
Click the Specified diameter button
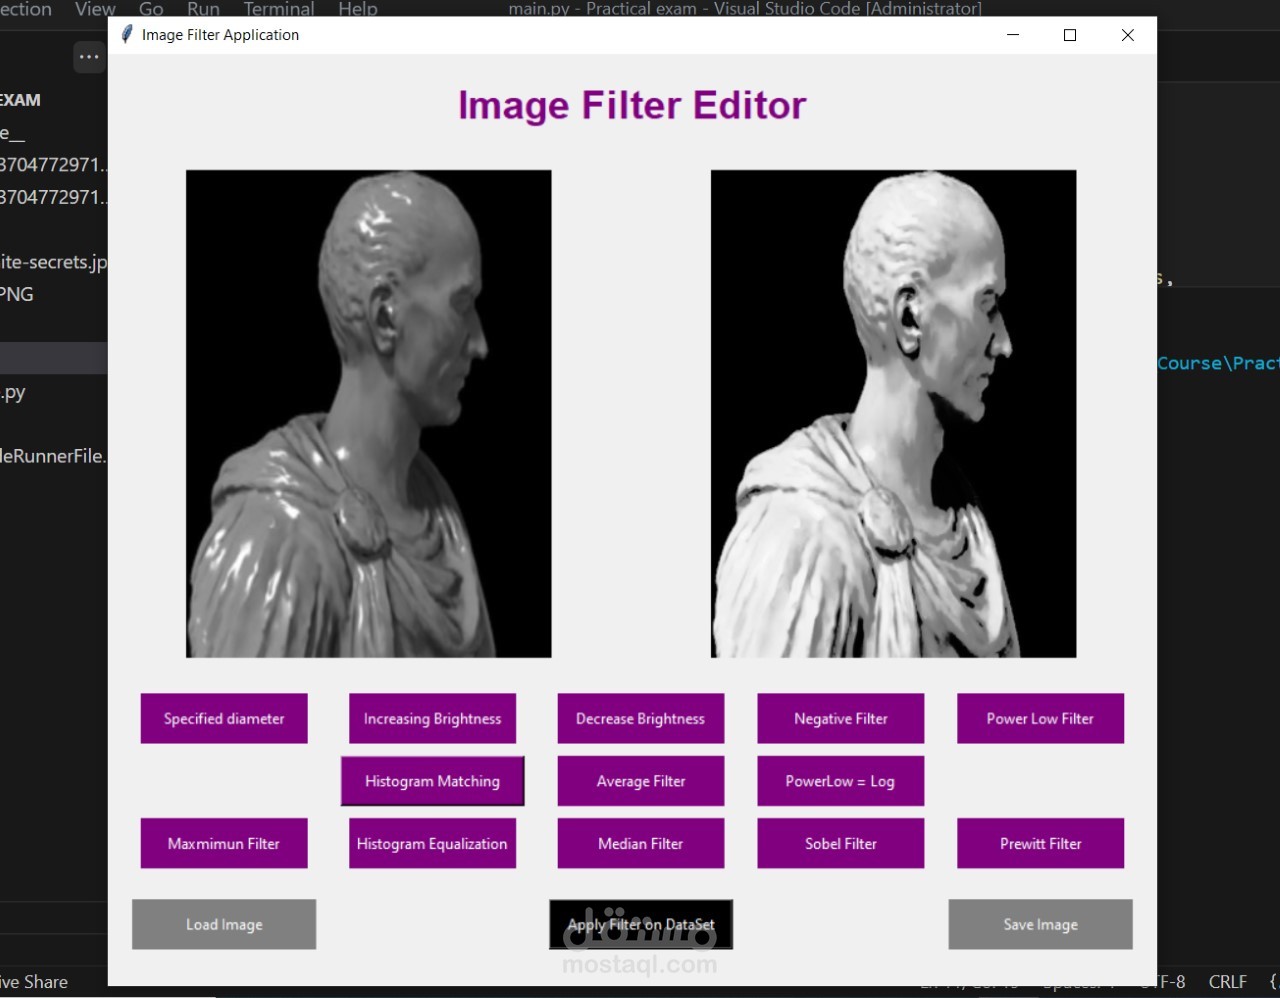[224, 718]
